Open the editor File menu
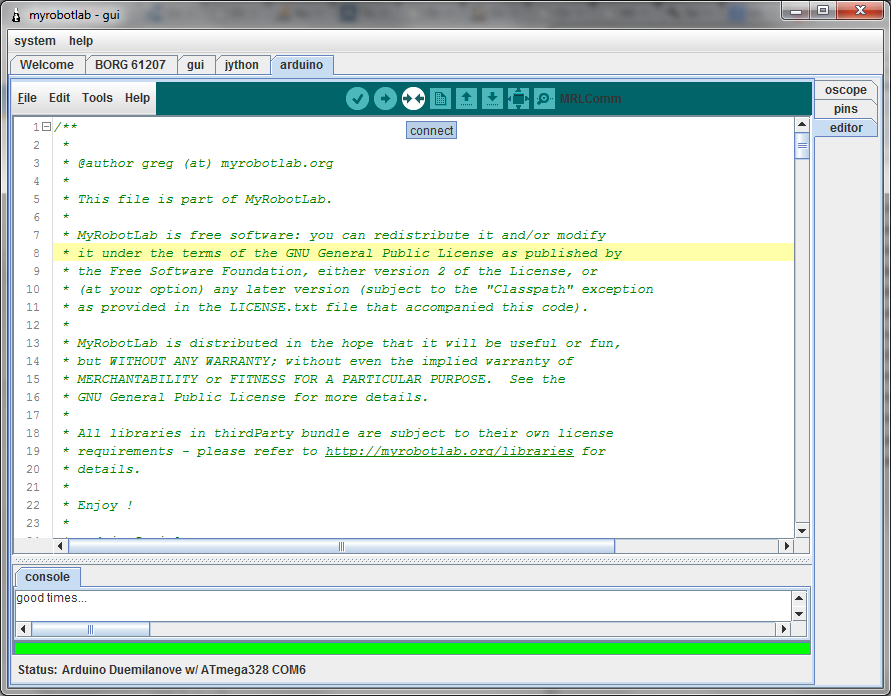The image size is (891, 696). pos(27,98)
